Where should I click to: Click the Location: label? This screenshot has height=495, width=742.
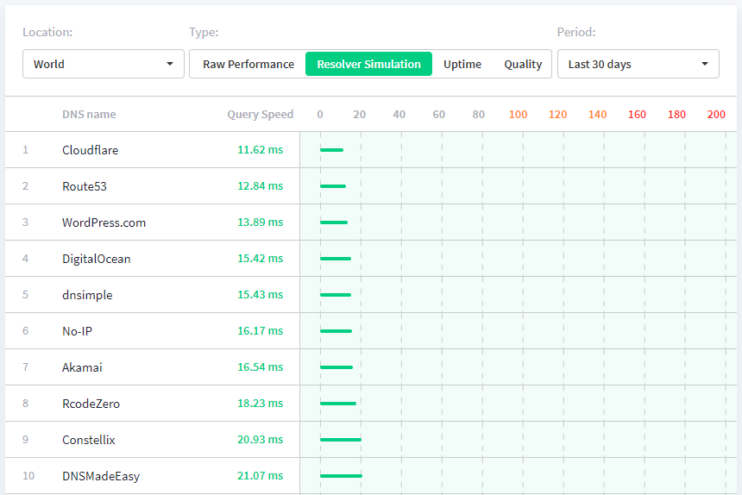[x=47, y=32]
